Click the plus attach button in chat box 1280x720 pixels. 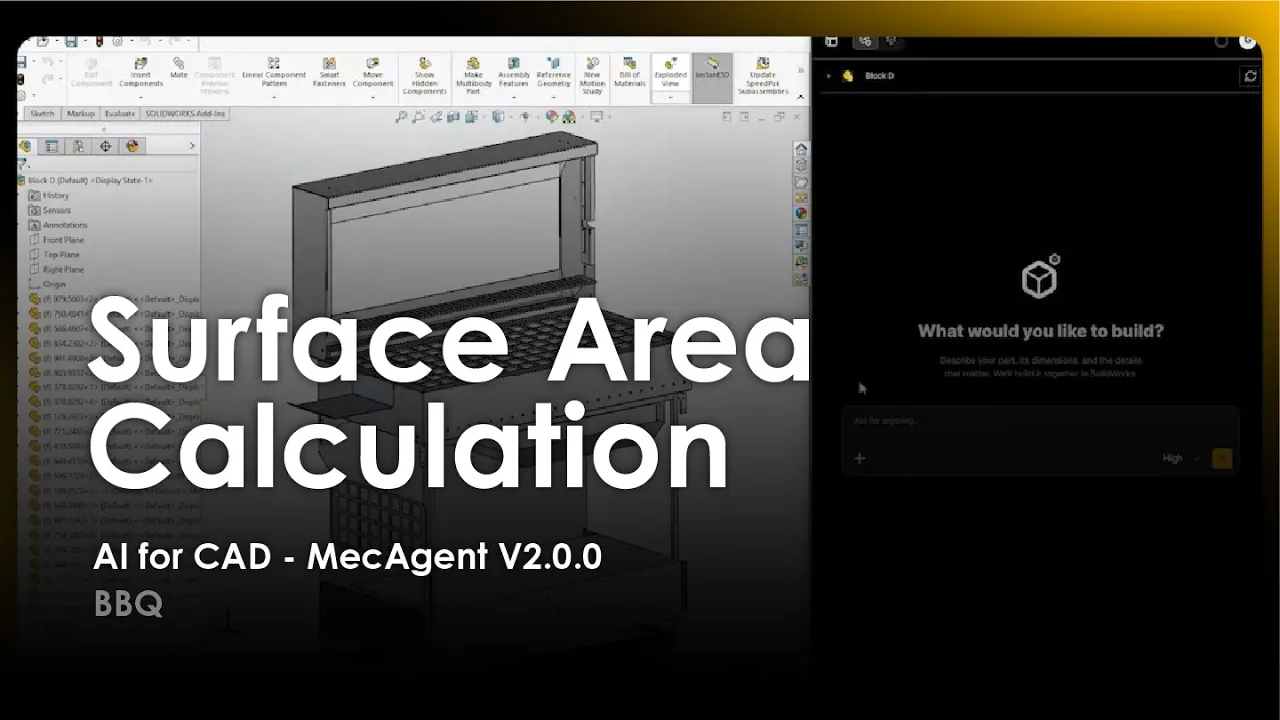pyautogui.click(x=860, y=459)
